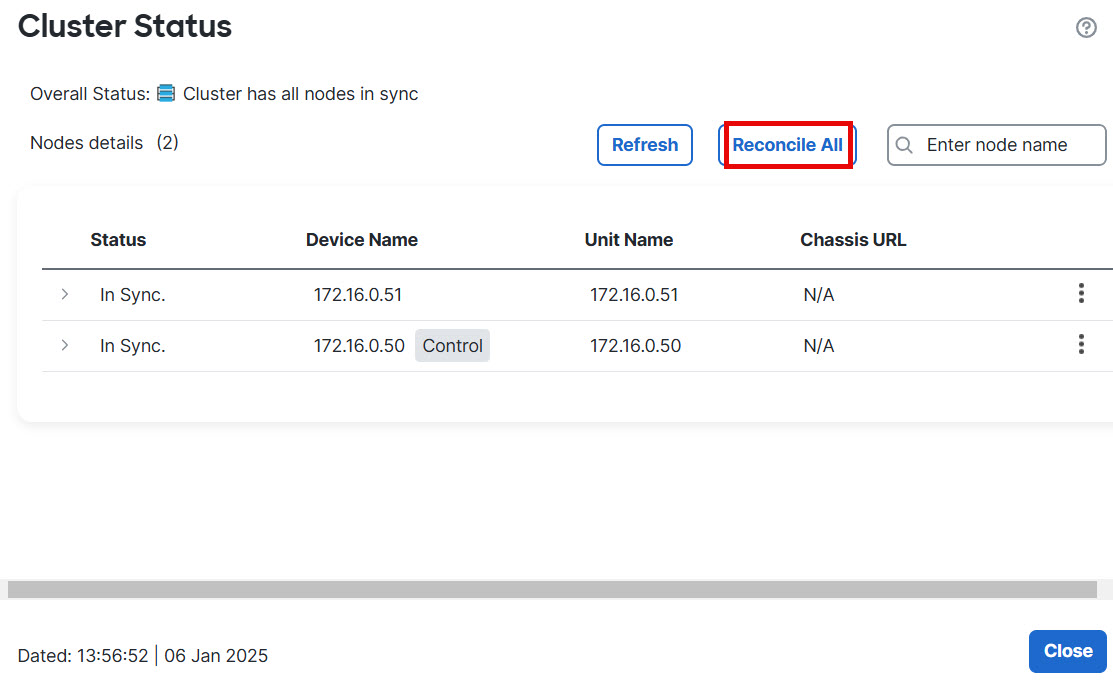Open the more options menu for node 172.16.0.51

1081,293
